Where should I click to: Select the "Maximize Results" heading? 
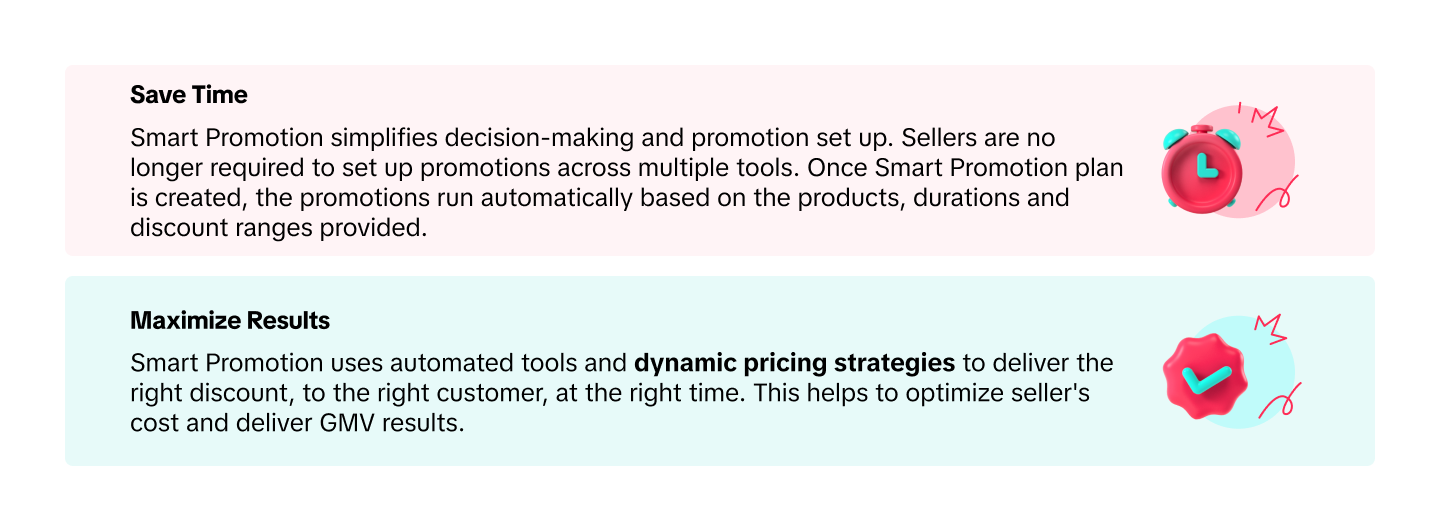pyautogui.click(x=230, y=321)
